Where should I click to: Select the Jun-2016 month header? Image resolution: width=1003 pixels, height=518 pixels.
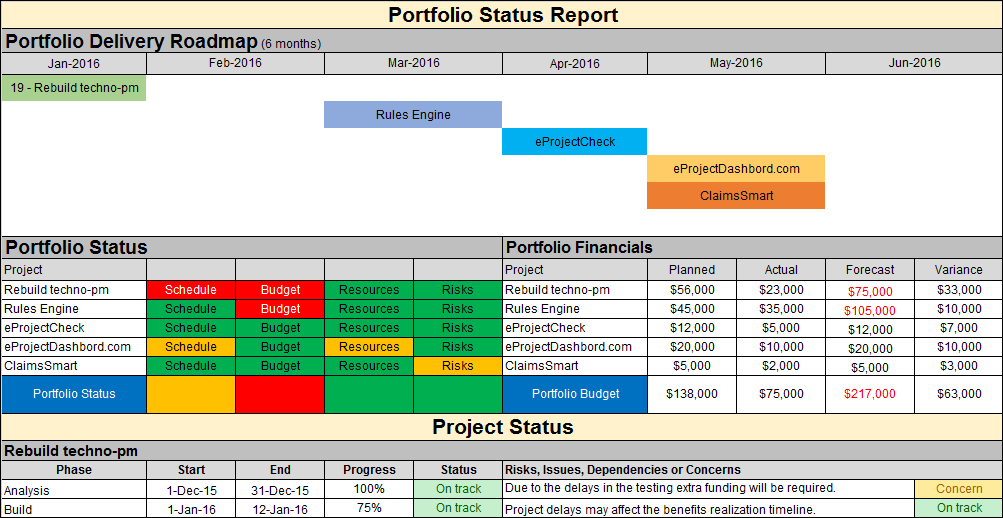914,63
